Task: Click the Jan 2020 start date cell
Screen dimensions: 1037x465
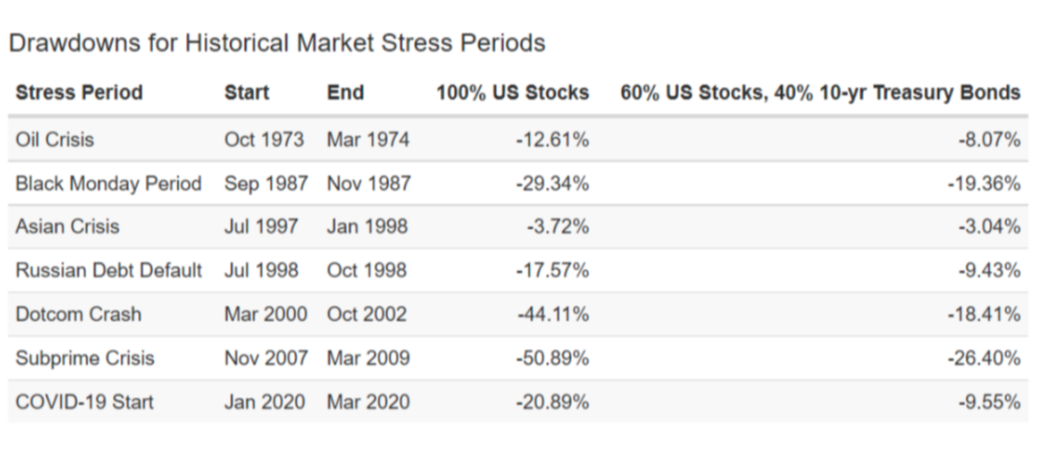Action: [x=264, y=402]
